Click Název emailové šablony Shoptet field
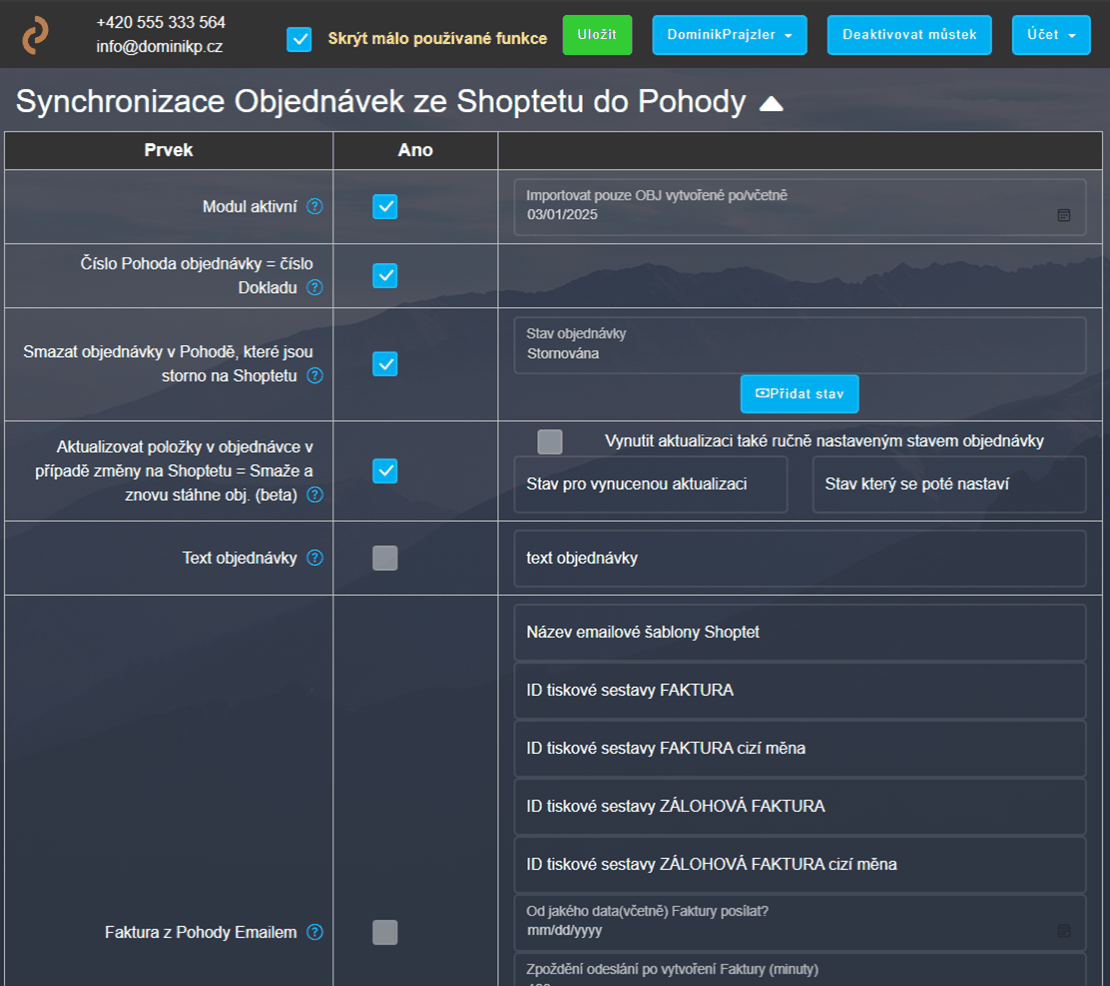This screenshot has height=986, width=1110. pyautogui.click(x=800, y=632)
